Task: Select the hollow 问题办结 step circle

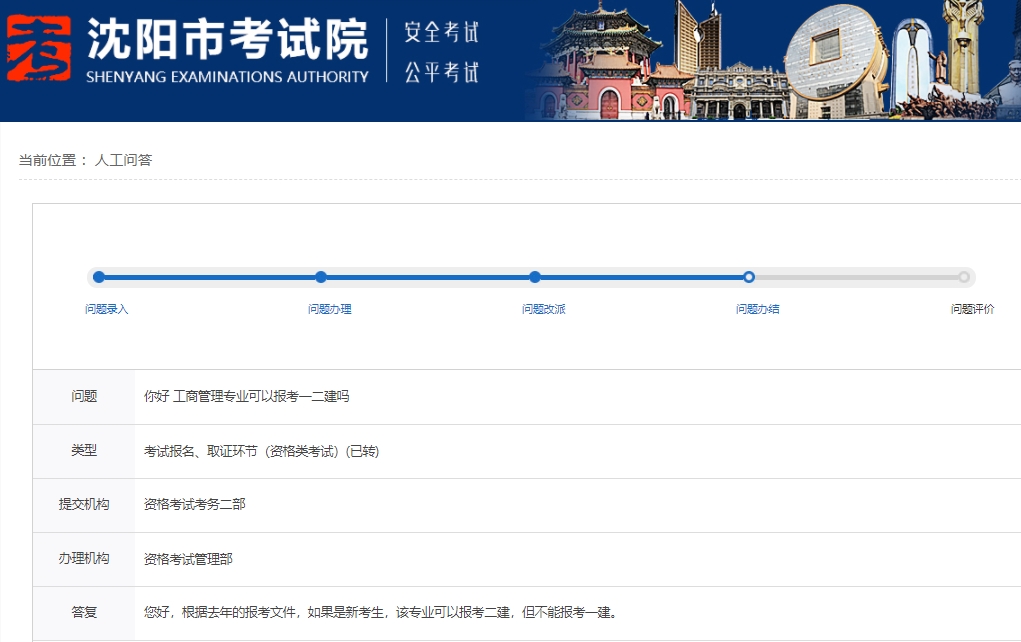Action: click(x=749, y=277)
